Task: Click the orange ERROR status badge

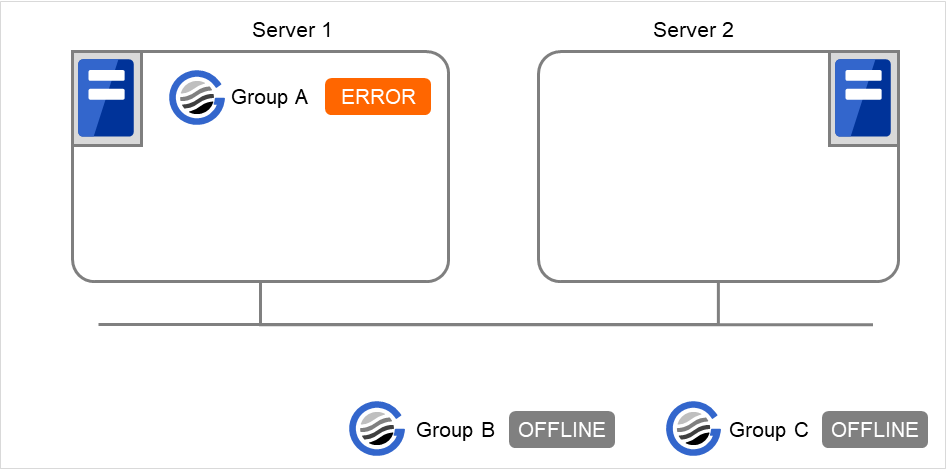Action: pos(378,97)
